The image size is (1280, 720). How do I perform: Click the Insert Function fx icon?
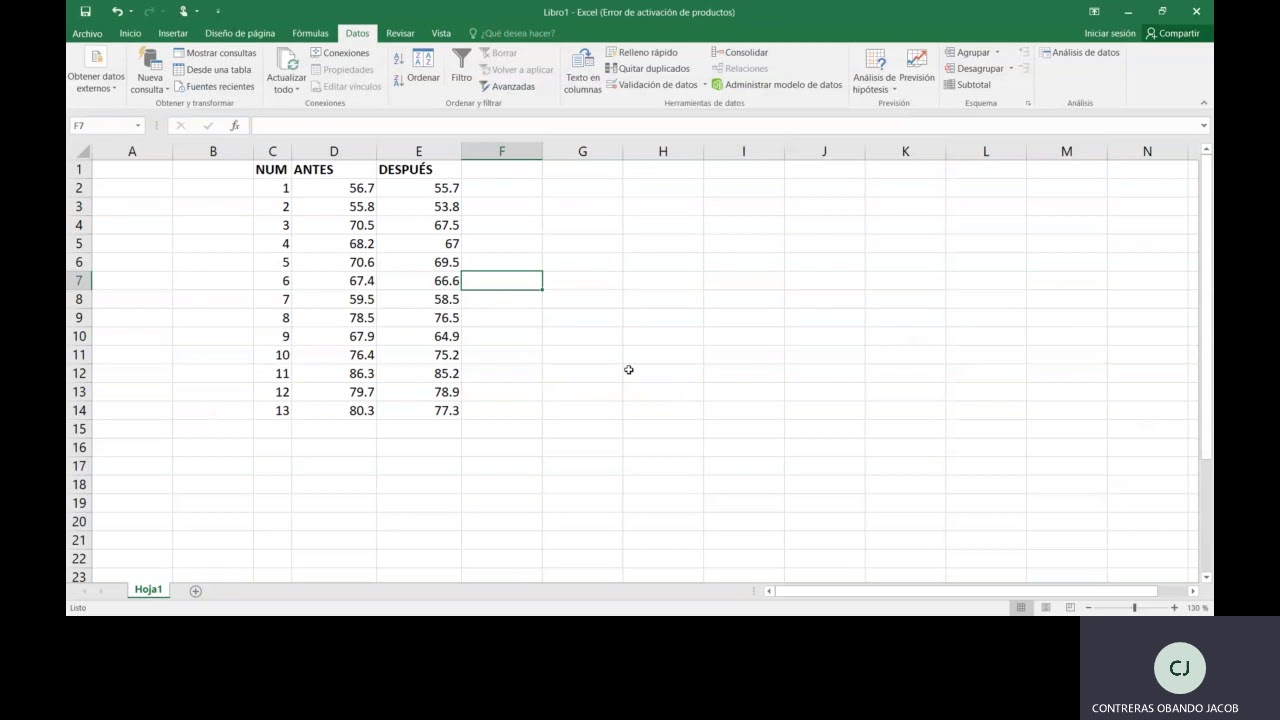tap(234, 126)
